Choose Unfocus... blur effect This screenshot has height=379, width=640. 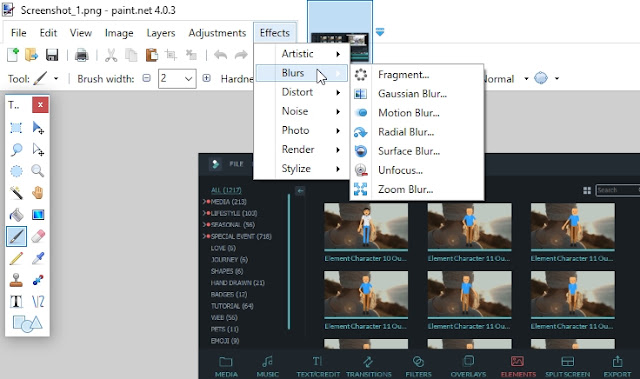click(x=417, y=171)
